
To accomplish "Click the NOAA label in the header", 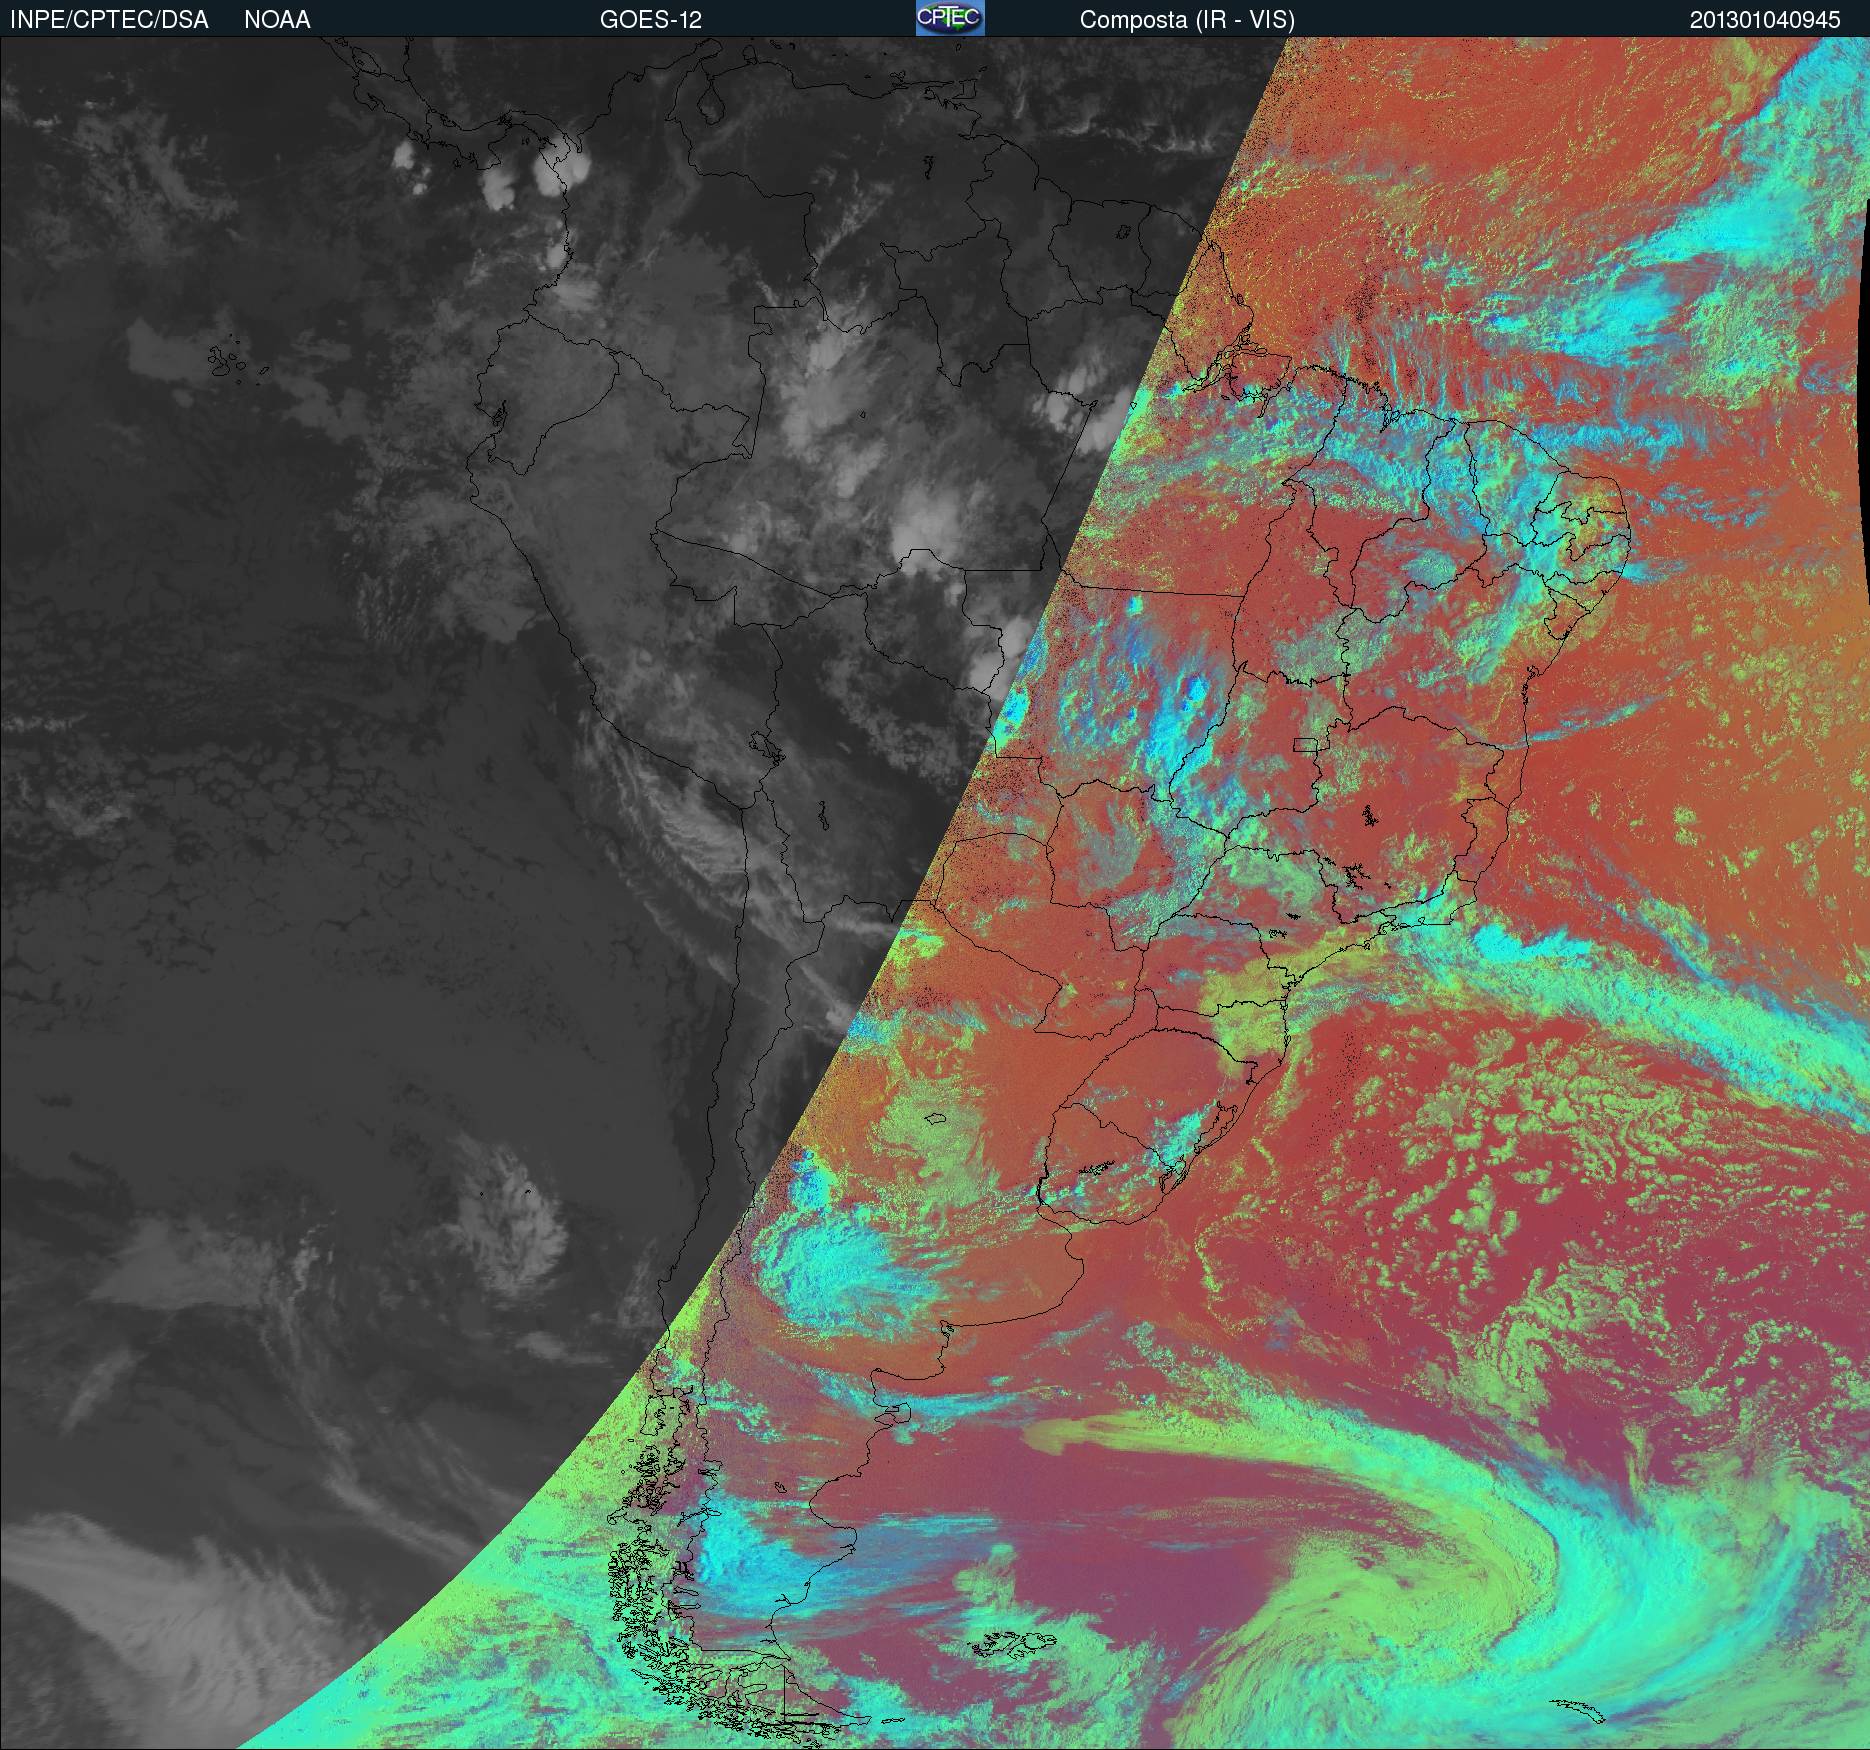I will (277, 20).
